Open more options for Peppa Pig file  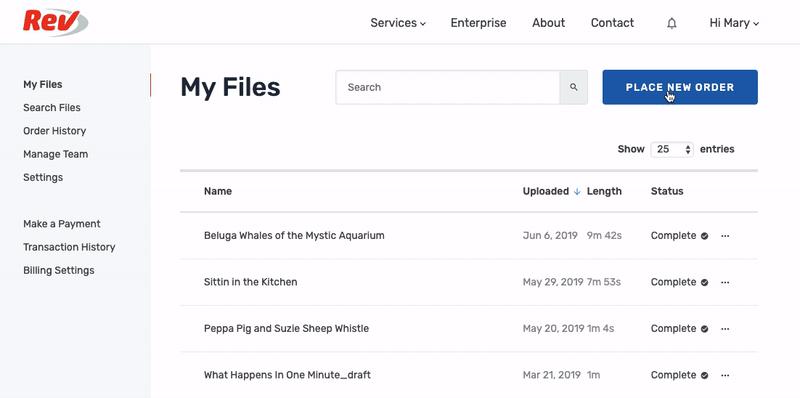pyautogui.click(x=725, y=329)
